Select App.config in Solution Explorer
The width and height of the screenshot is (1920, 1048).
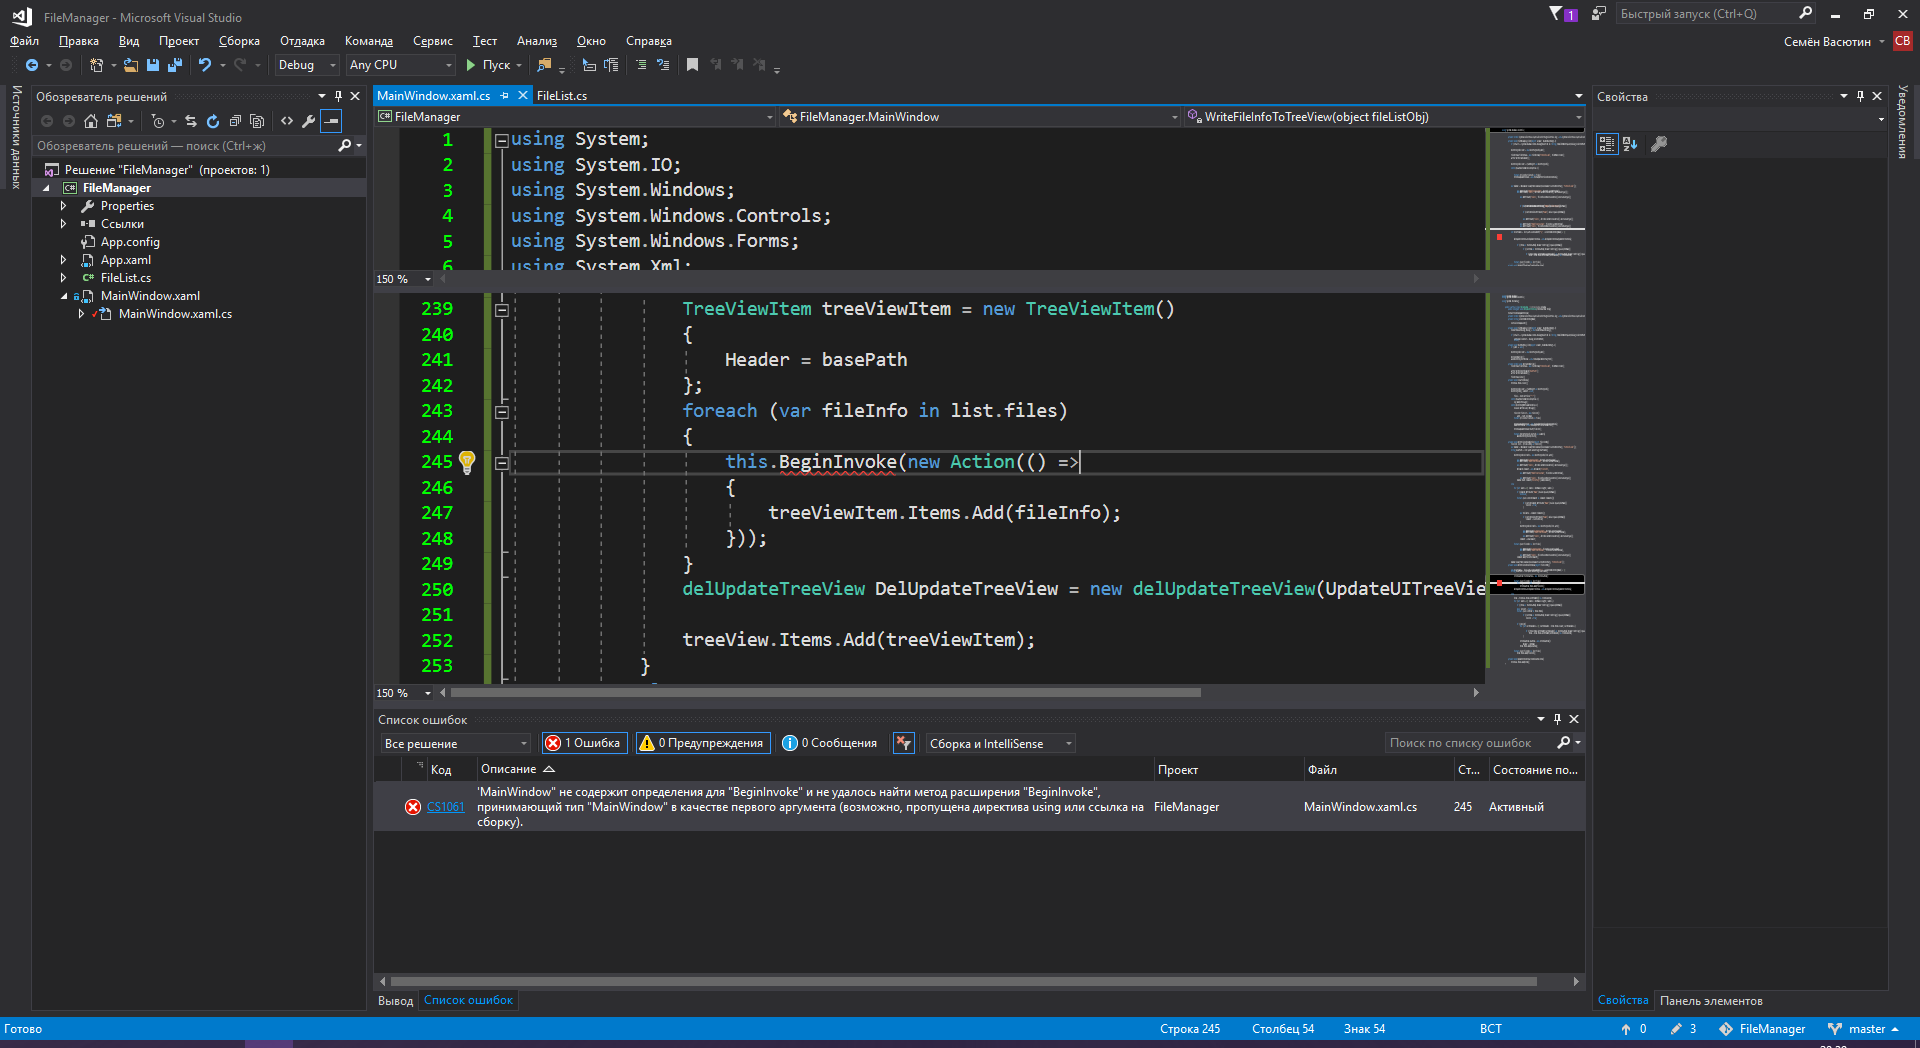pyautogui.click(x=130, y=242)
